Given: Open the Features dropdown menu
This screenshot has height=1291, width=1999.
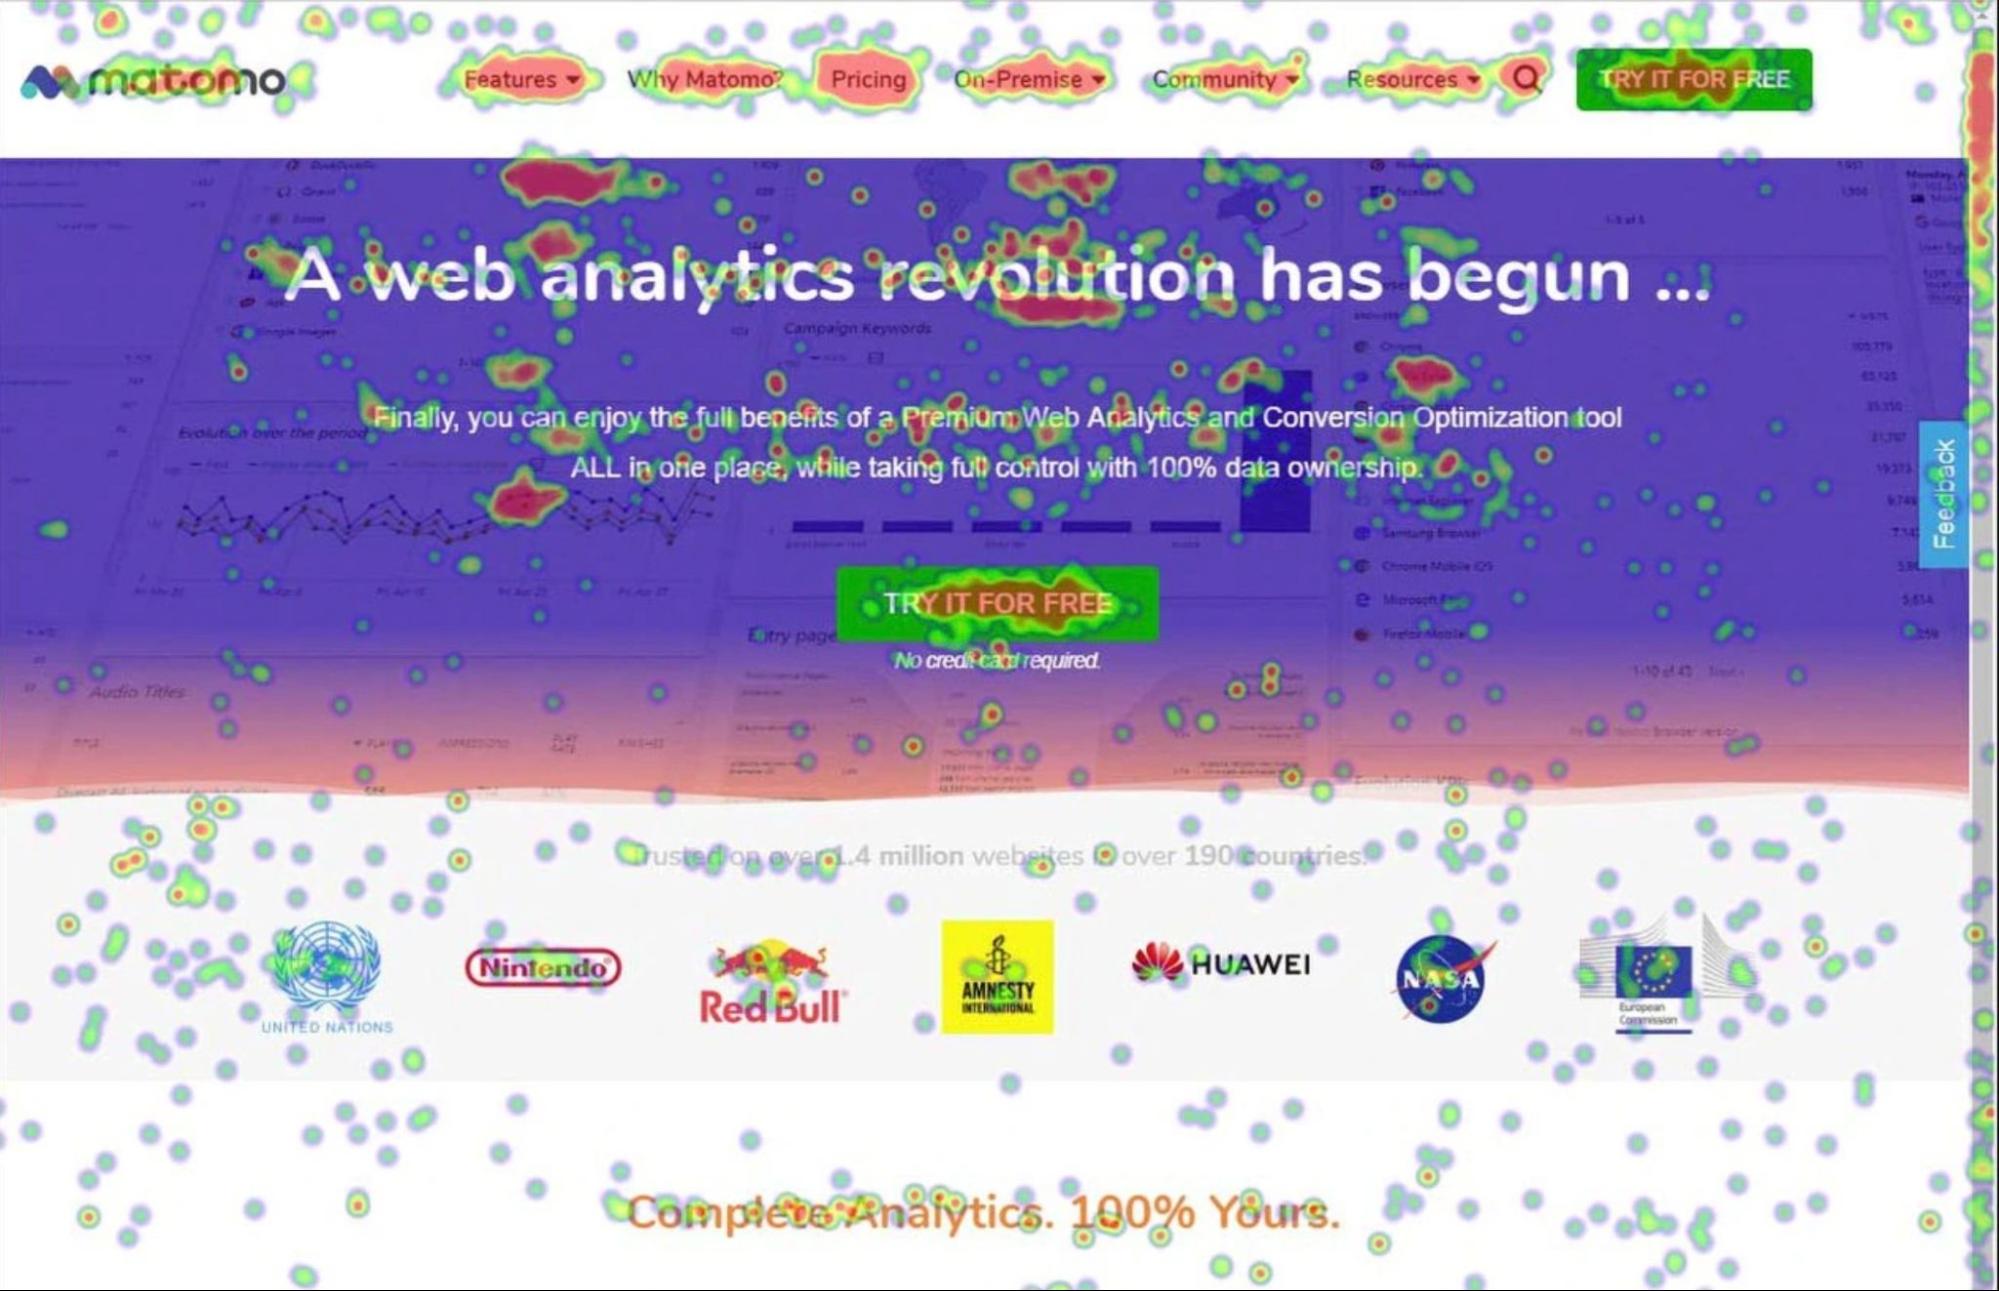Looking at the screenshot, I should coord(517,80).
